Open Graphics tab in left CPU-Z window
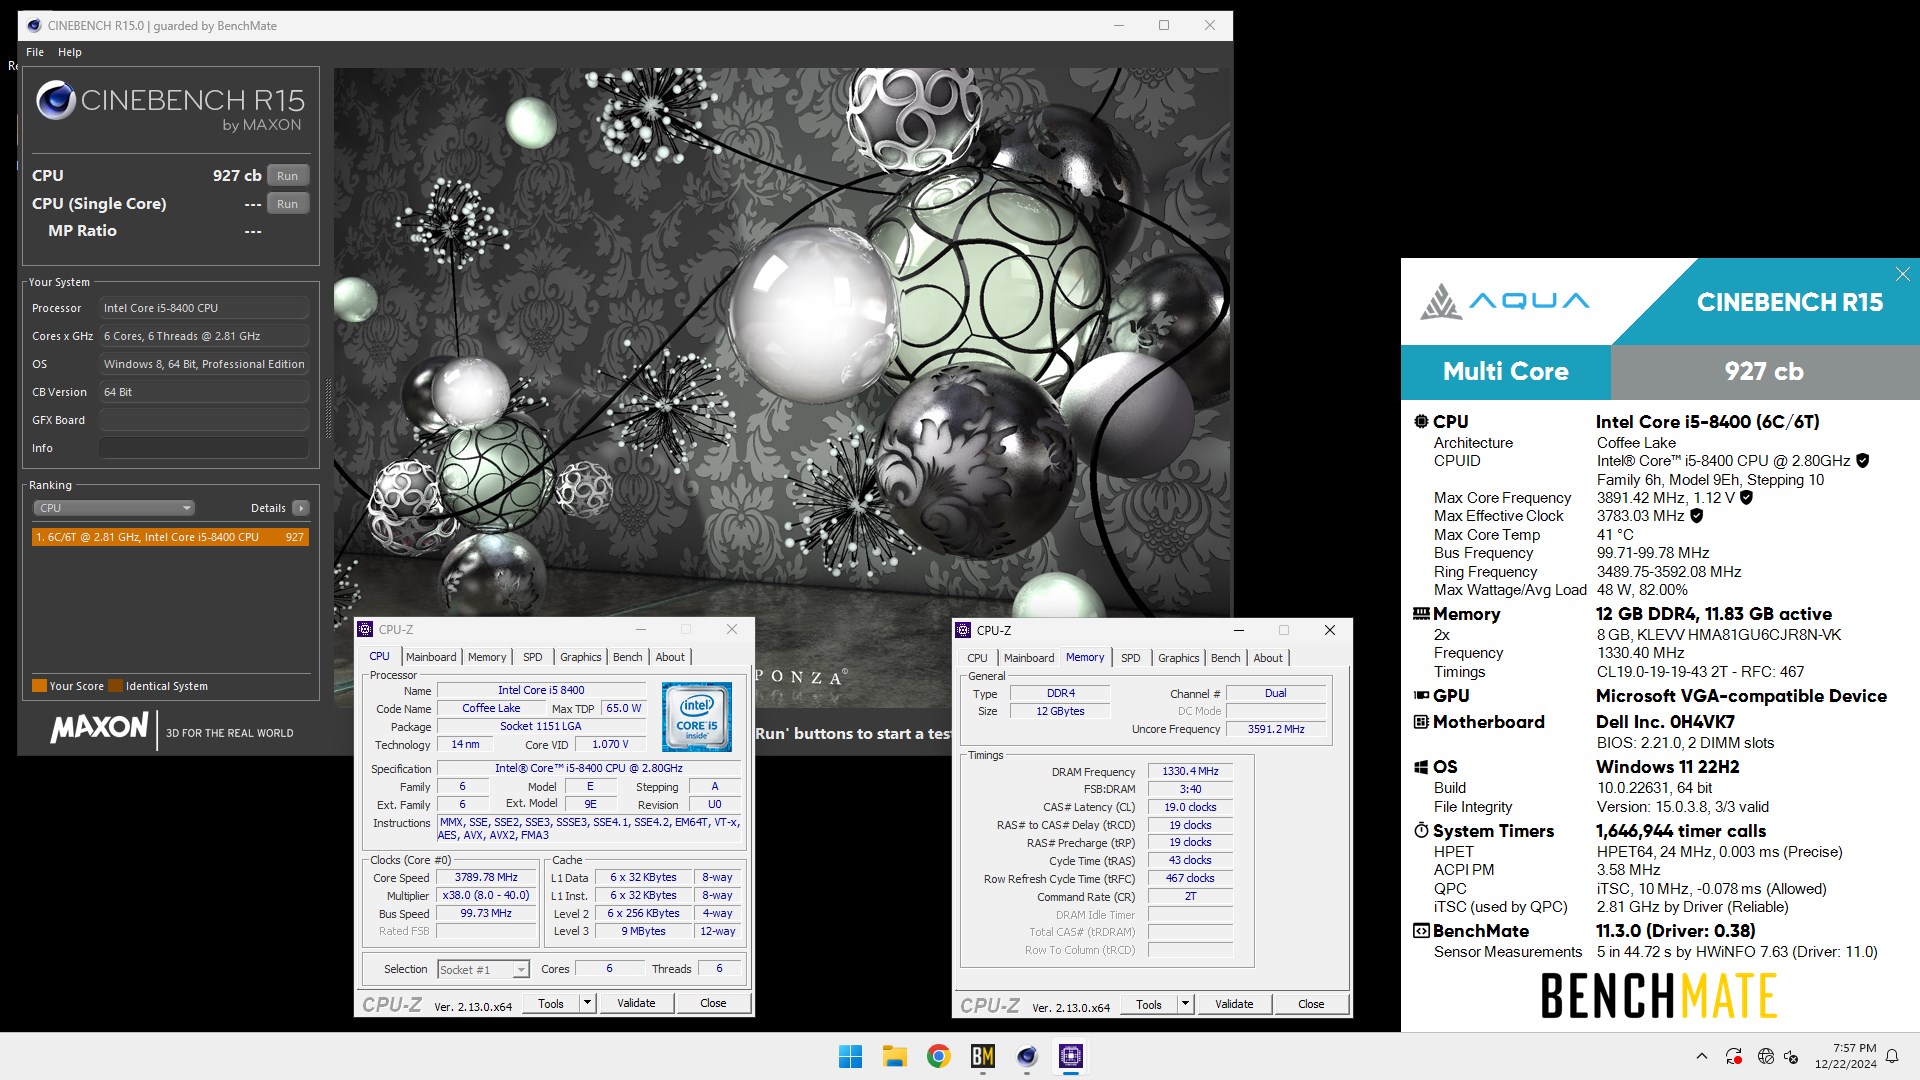Screen dimensions: 1920x1080 581,657
